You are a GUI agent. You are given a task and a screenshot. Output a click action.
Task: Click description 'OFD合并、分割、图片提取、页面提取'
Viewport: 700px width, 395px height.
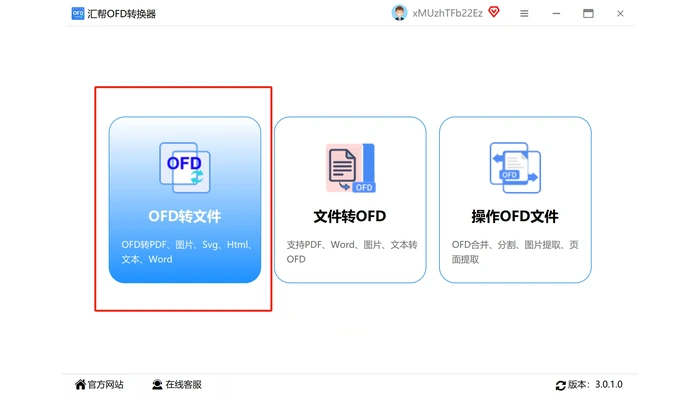tap(515, 252)
